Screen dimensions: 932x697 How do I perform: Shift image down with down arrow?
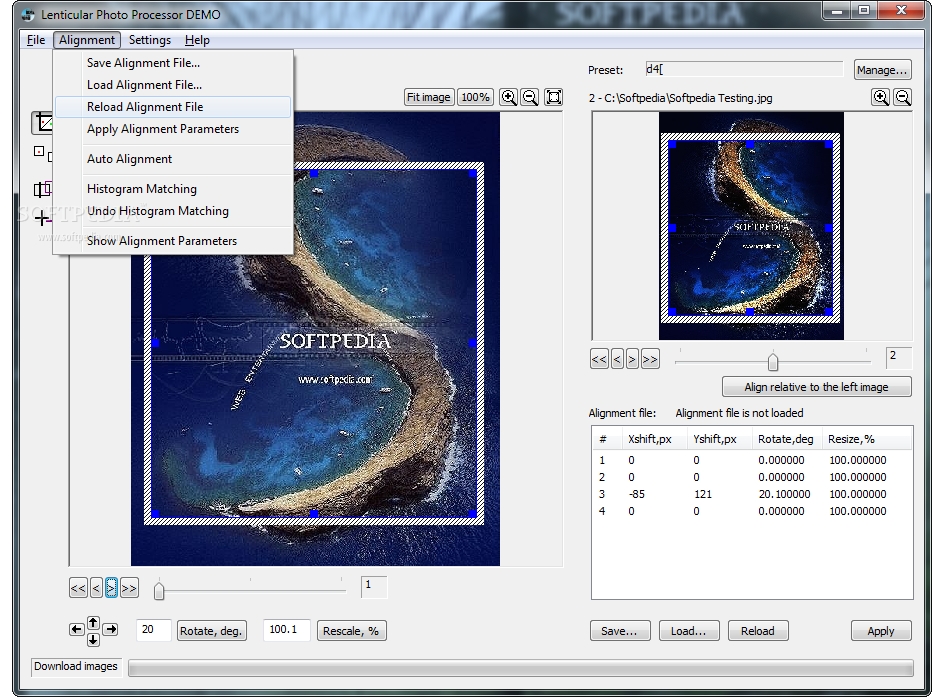pos(93,639)
